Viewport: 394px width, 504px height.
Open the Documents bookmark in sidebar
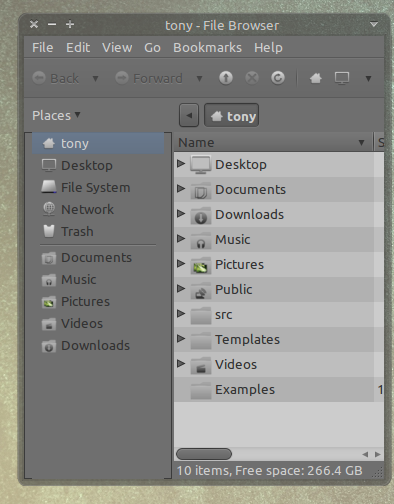click(98, 258)
